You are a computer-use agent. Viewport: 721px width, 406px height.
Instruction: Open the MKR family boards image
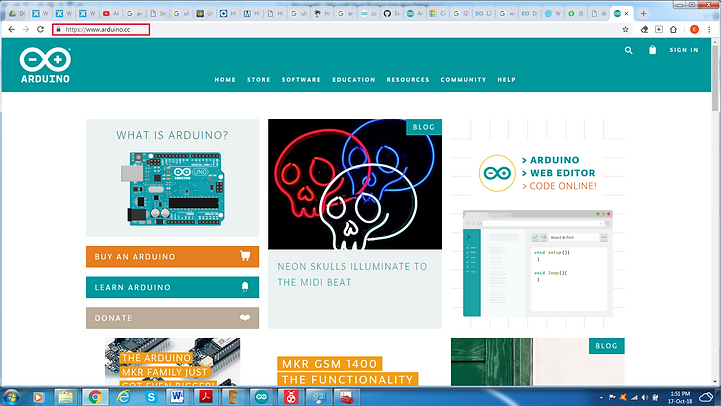click(x=172, y=362)
